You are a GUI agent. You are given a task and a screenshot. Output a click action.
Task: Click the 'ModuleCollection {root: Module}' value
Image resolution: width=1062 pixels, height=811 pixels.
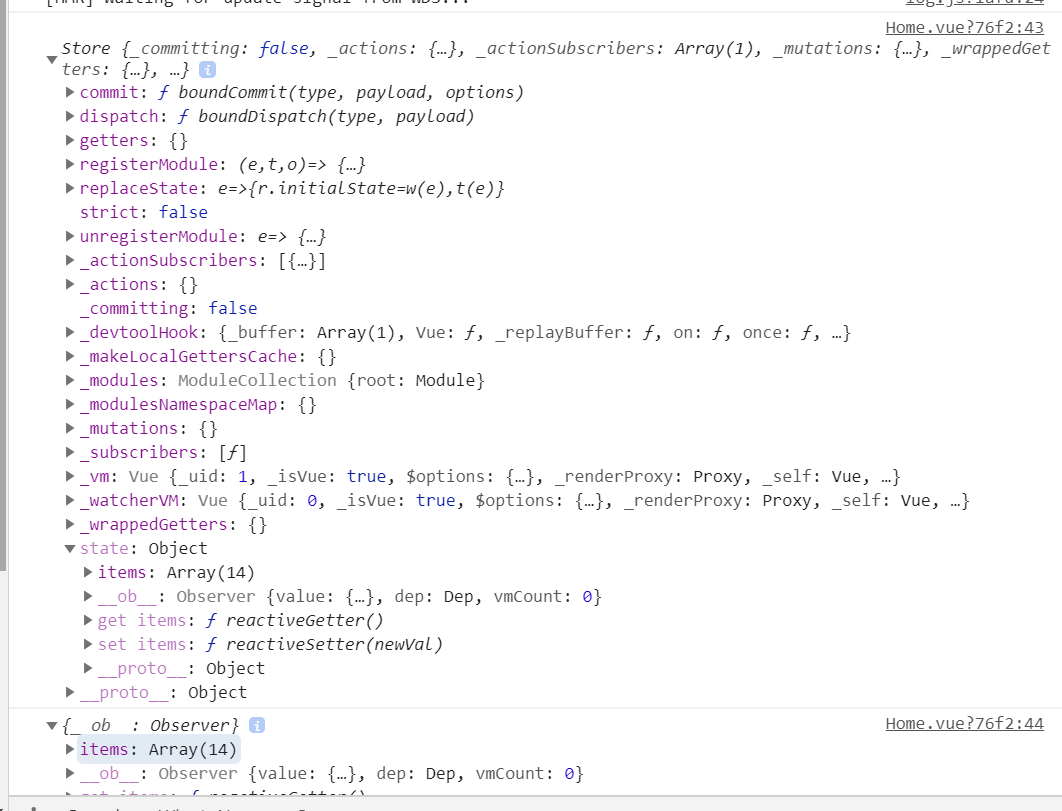(x=331, y=380)
